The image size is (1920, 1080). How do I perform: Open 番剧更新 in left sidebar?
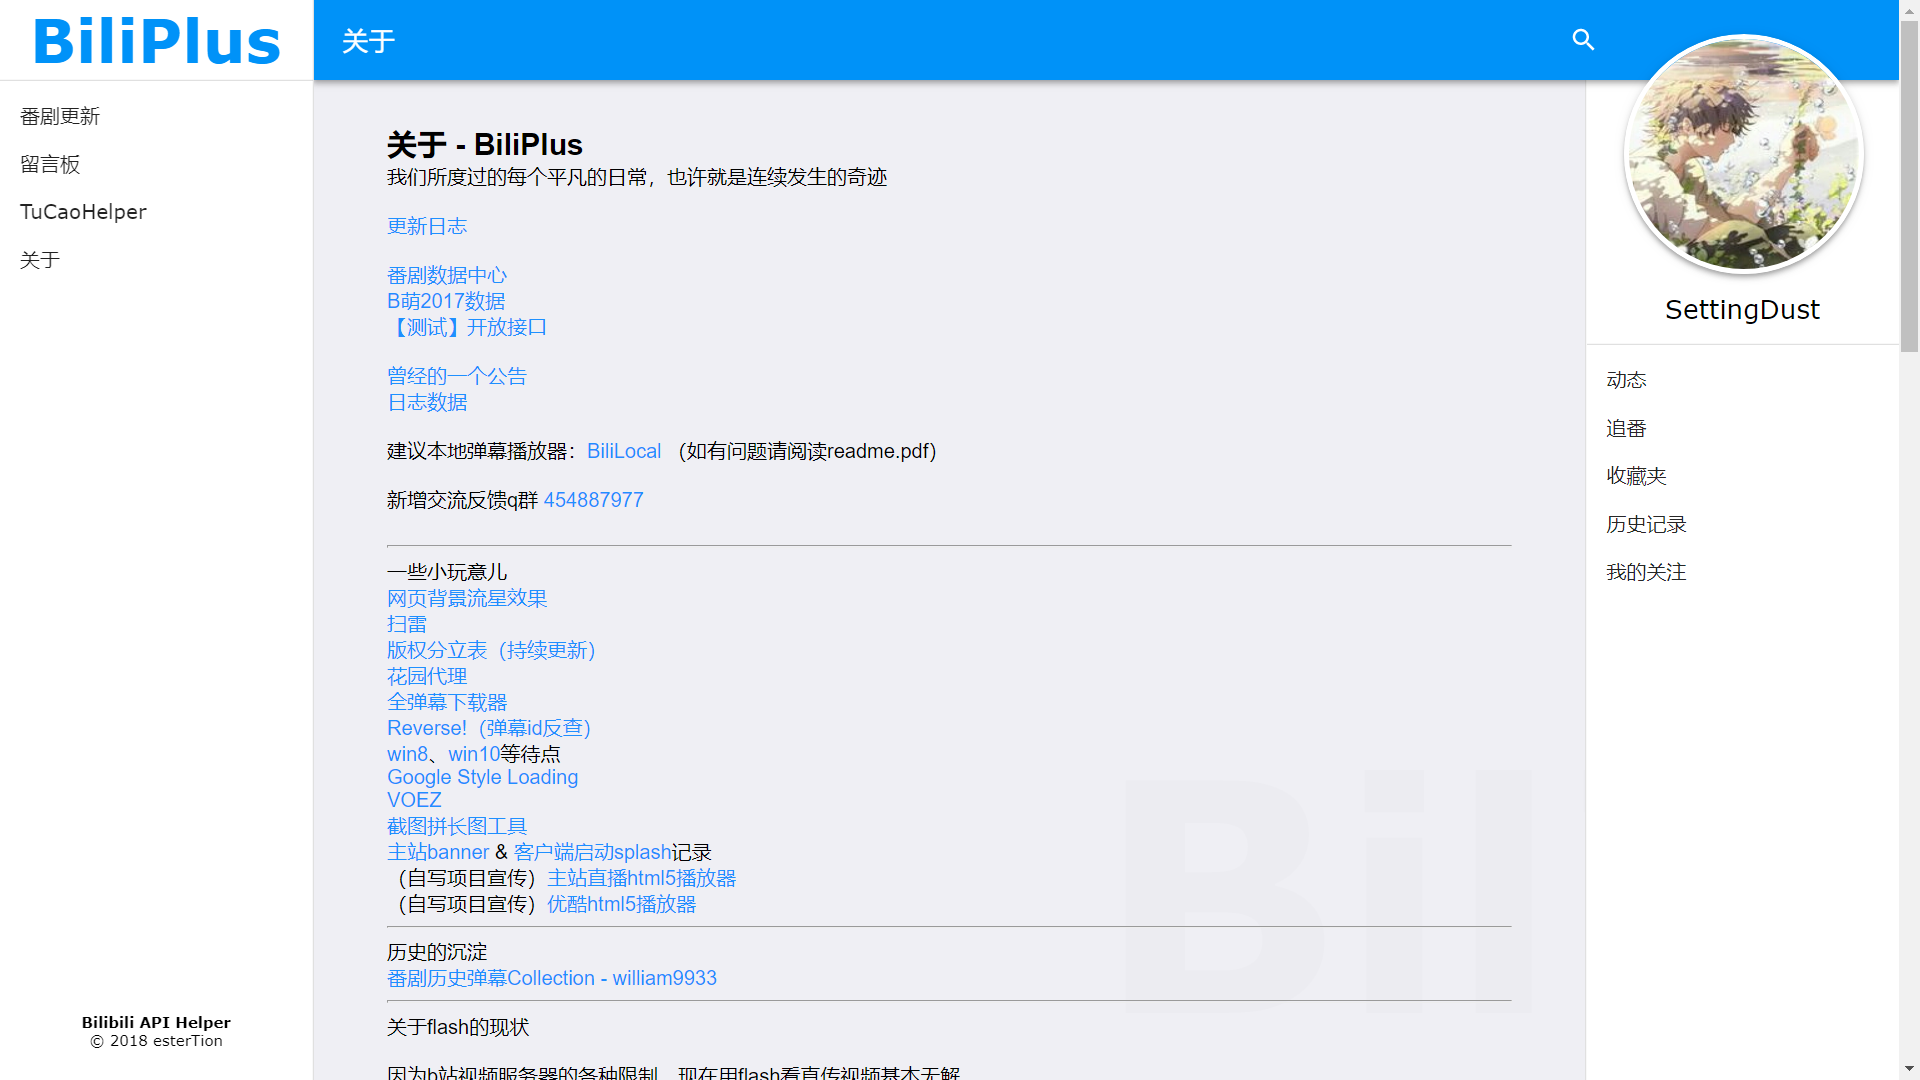coord(60,117)
